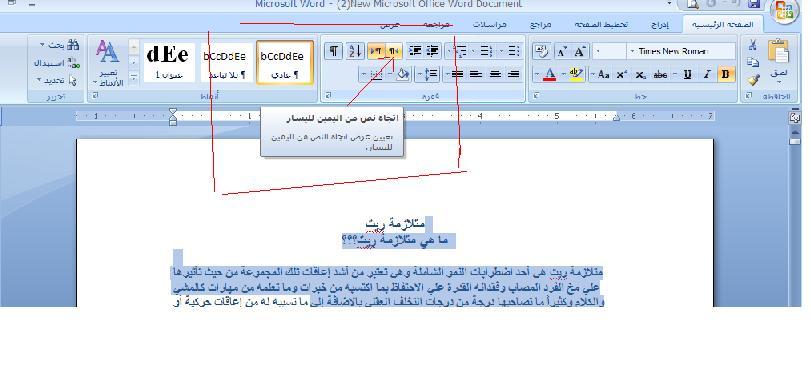Click the Grow Font icon
This screenshot has height=384, width=811.
click(580, 51)
